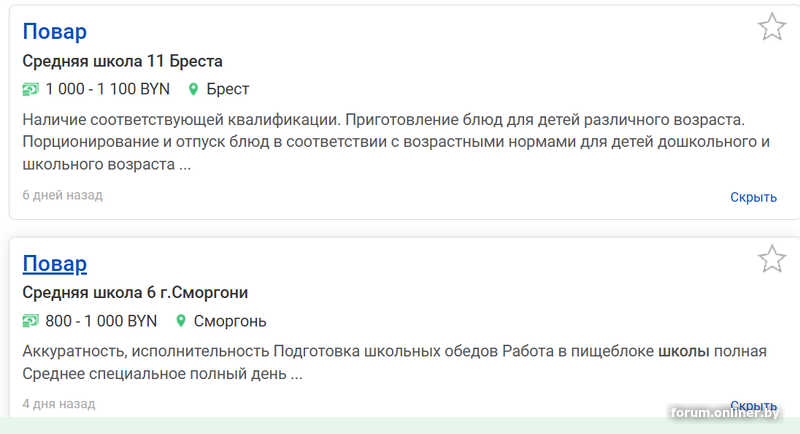The width and height of the screenshot is (800, 434).
Task: Star the Сморгонь school cook vacancy
Action: click(x=771, y=260)
